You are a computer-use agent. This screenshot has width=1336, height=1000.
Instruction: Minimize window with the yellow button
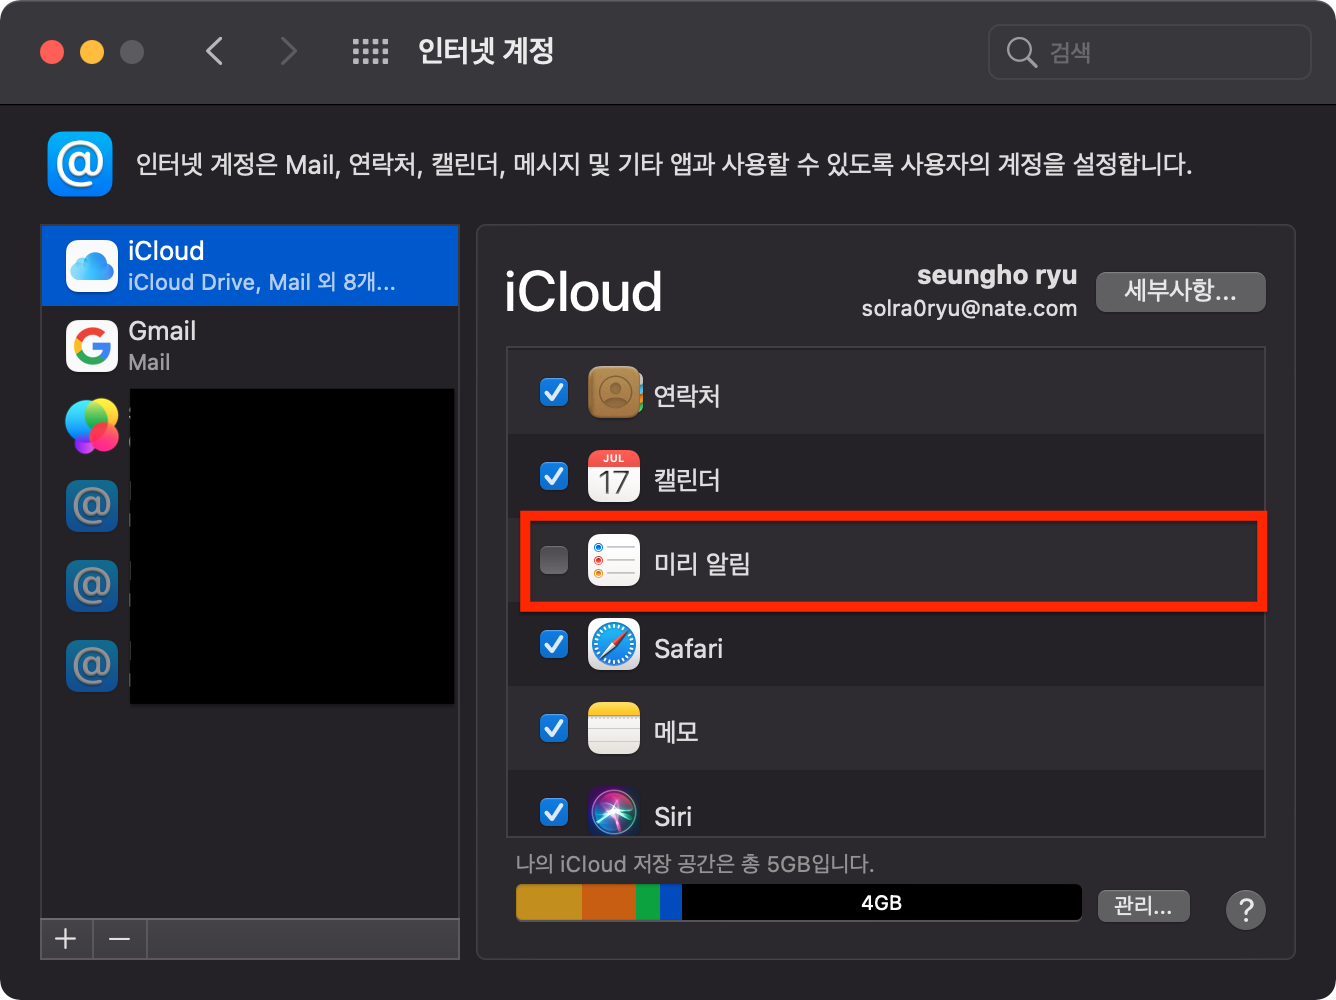tap(92, 52)
